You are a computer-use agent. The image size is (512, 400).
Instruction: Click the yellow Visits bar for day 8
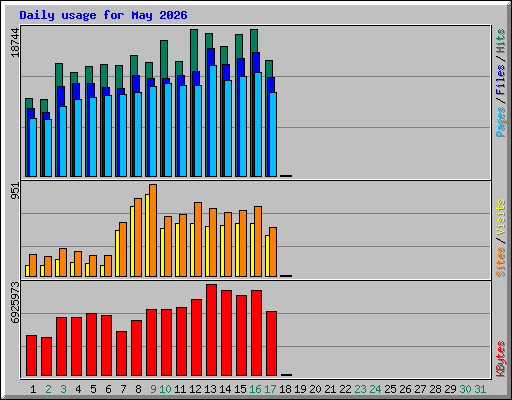[132, 241]
